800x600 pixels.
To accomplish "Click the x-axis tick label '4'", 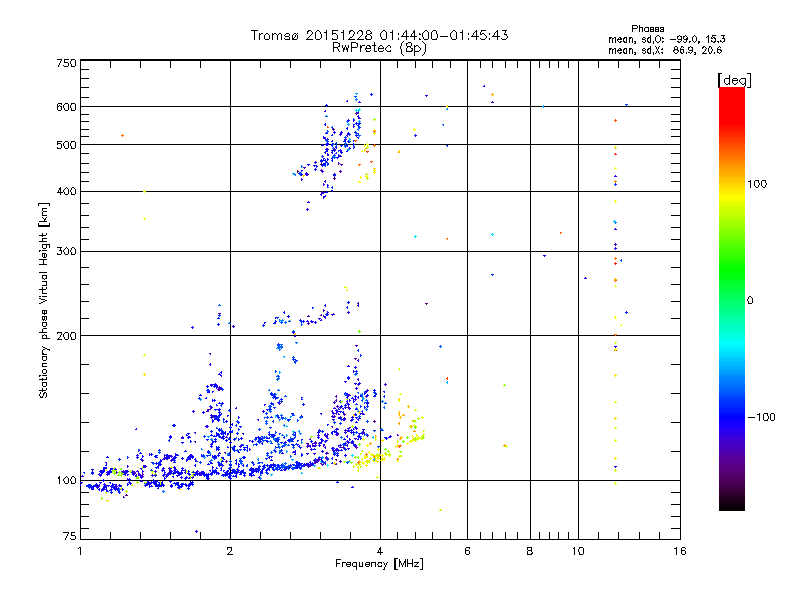I will [380, 551].
